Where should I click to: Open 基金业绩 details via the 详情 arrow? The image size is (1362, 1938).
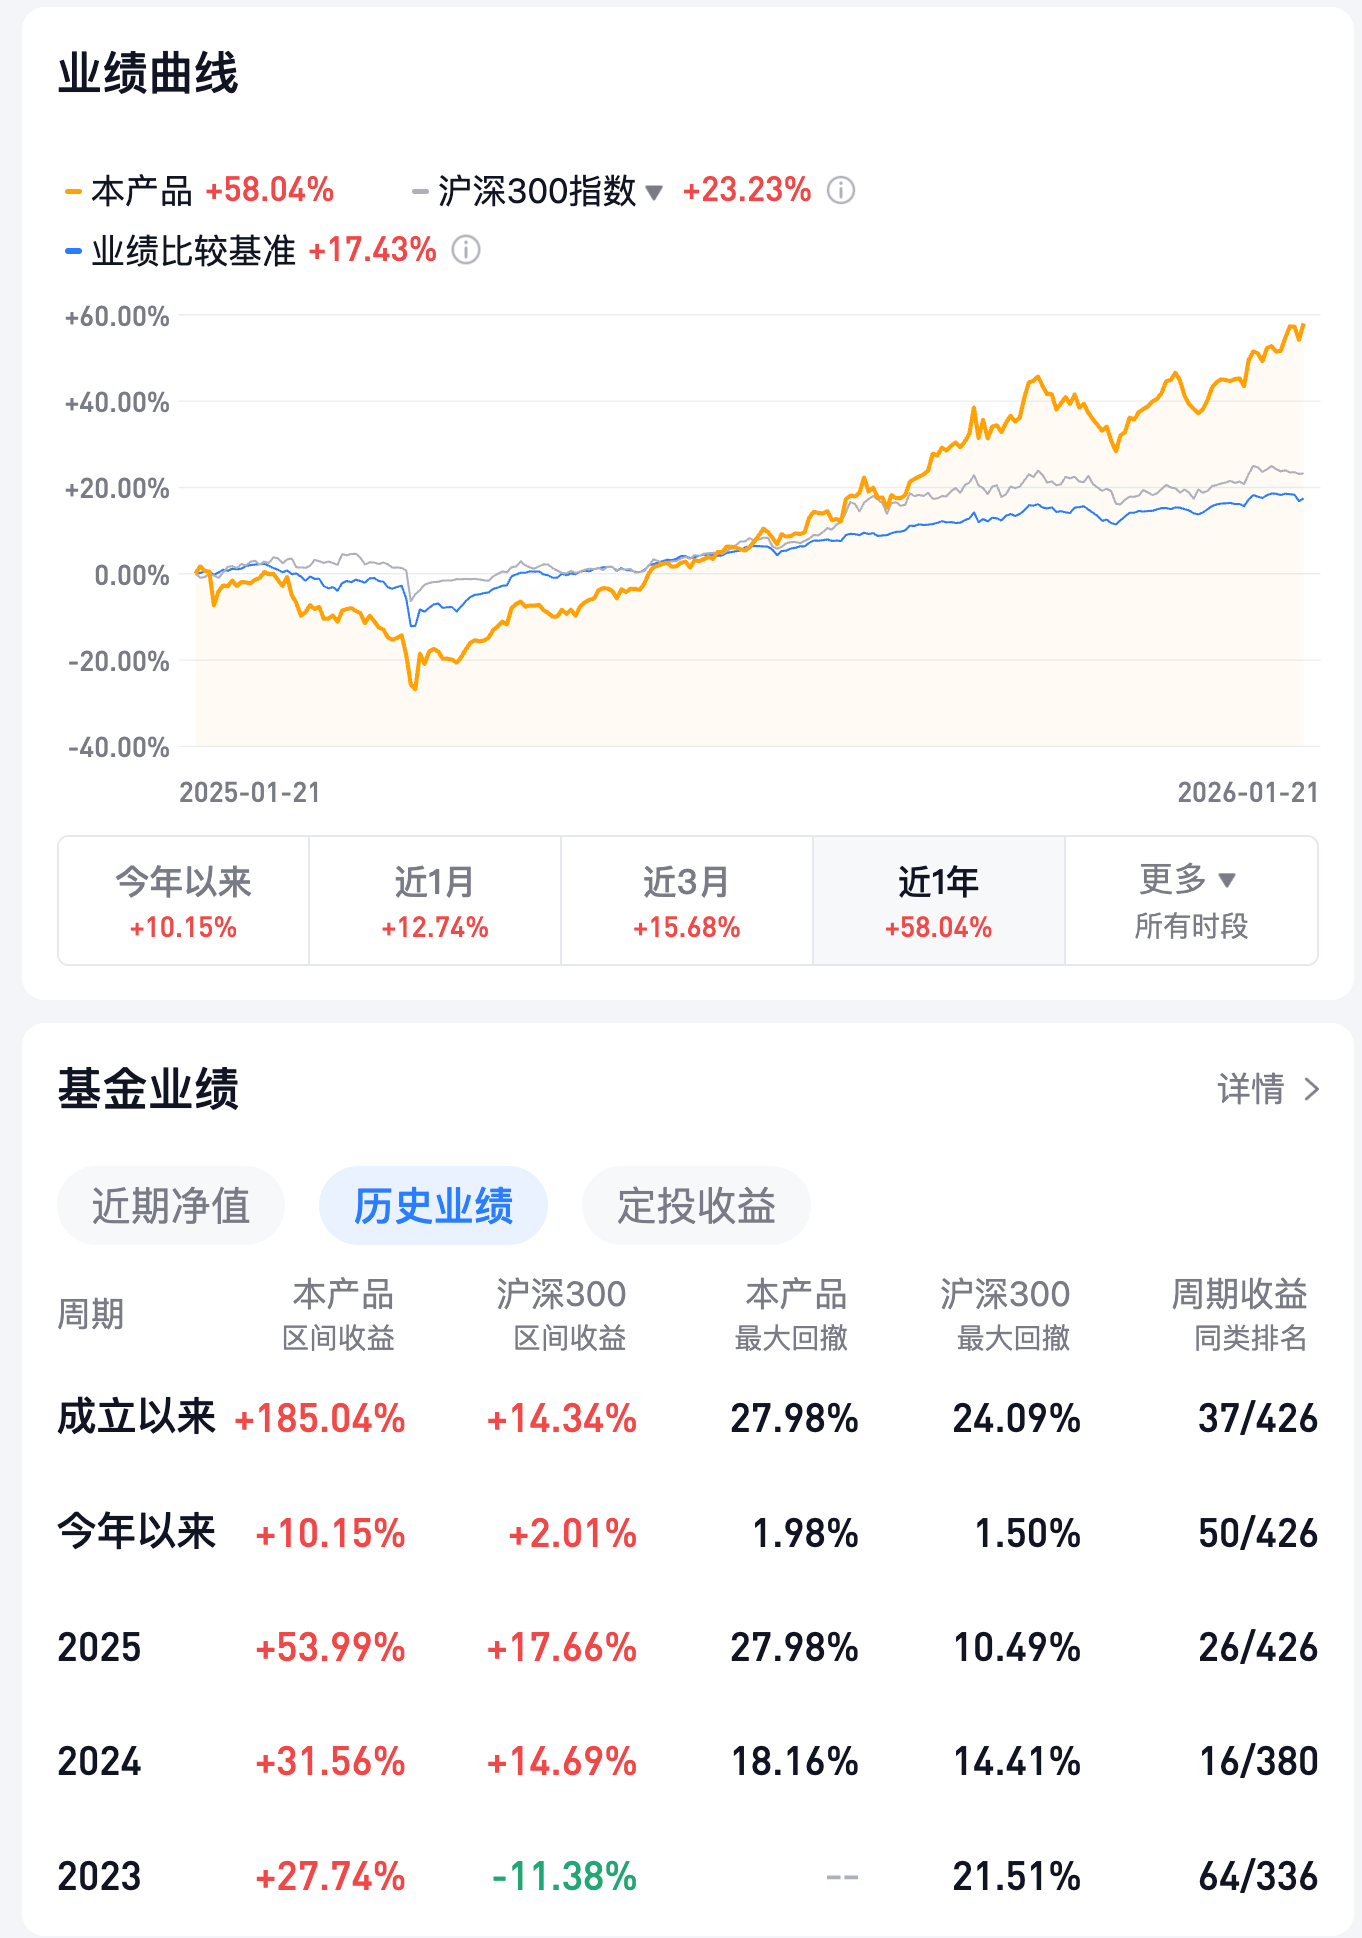(1312, 1089)
